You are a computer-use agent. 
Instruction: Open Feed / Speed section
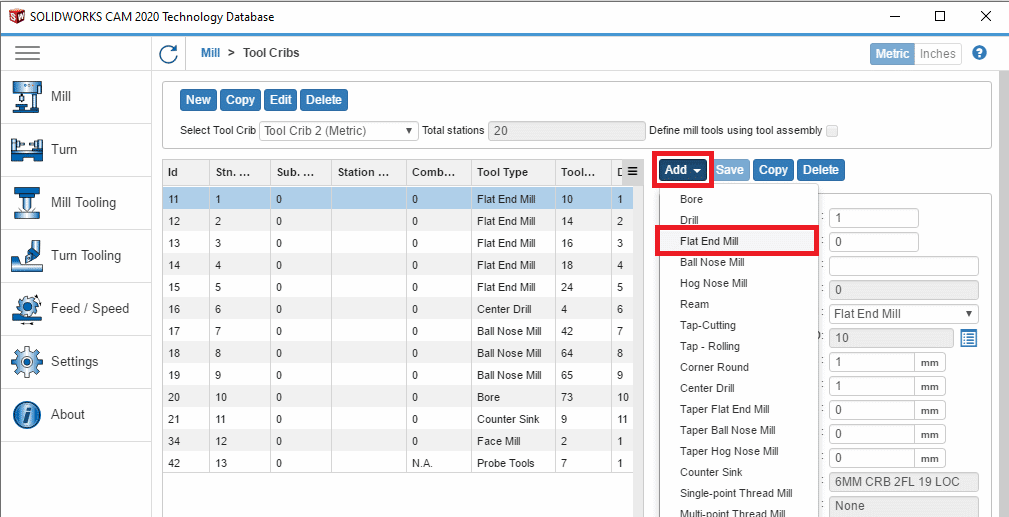tap(76, 308)
